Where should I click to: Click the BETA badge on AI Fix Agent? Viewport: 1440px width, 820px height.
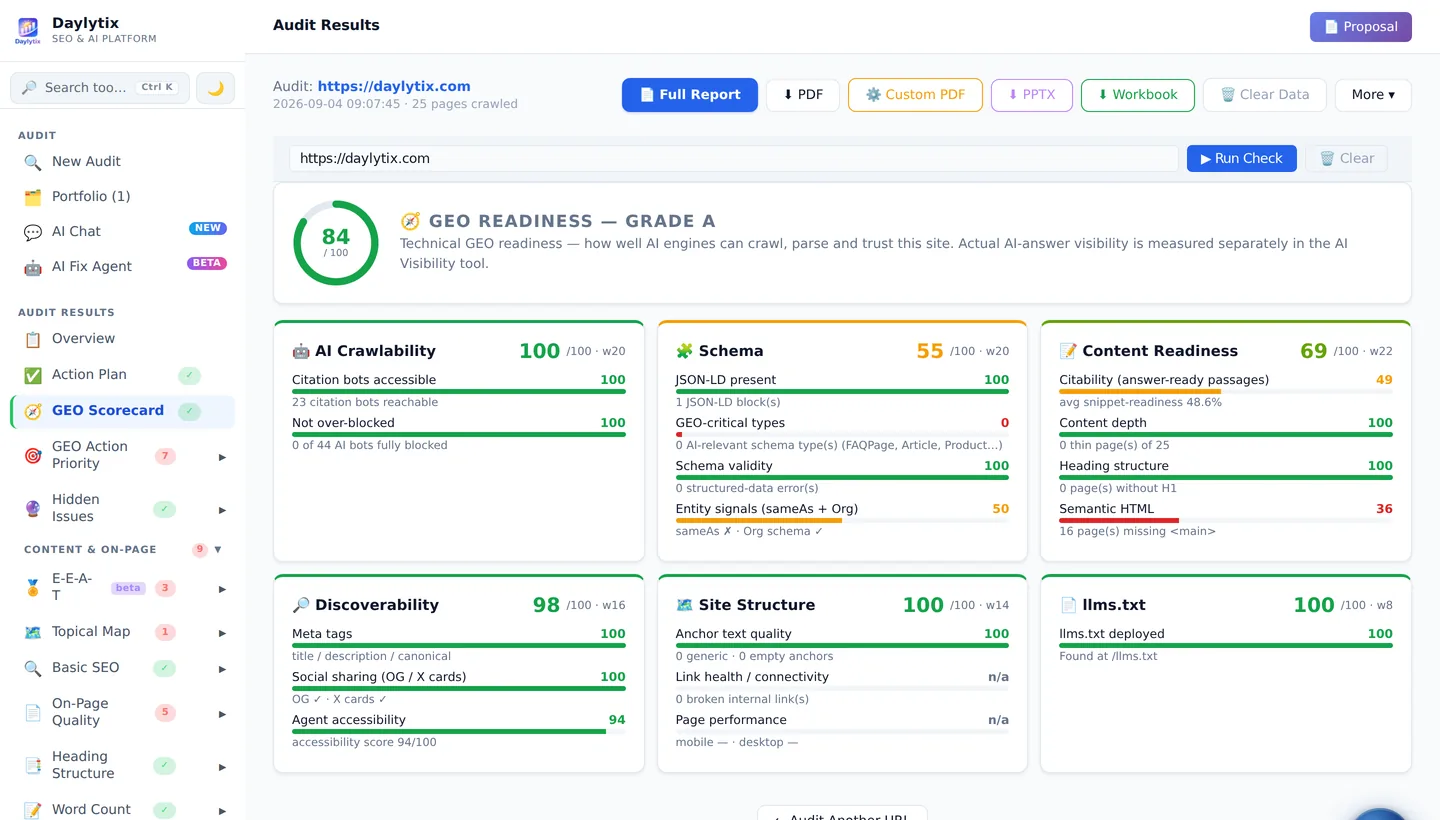click(x=207, y=264)
